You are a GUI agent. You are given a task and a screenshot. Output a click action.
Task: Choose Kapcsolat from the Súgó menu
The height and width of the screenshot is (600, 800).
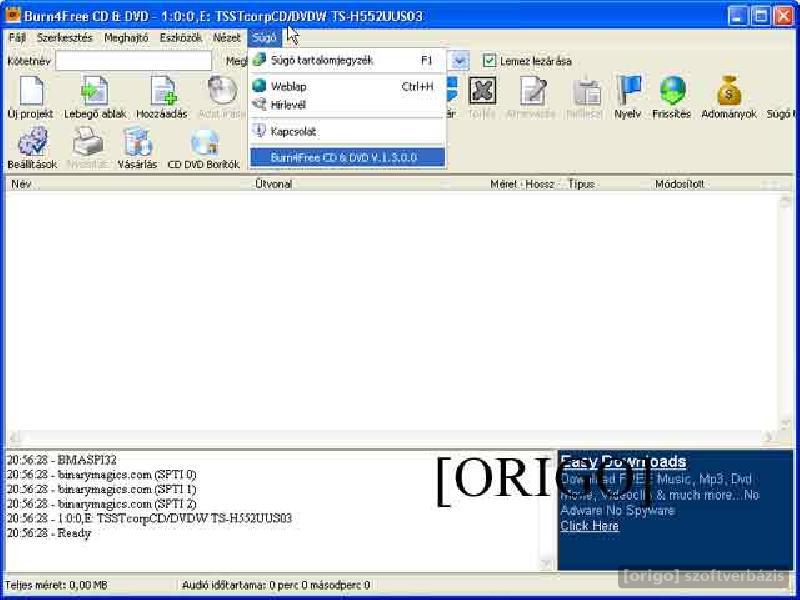tap(347, 131)
